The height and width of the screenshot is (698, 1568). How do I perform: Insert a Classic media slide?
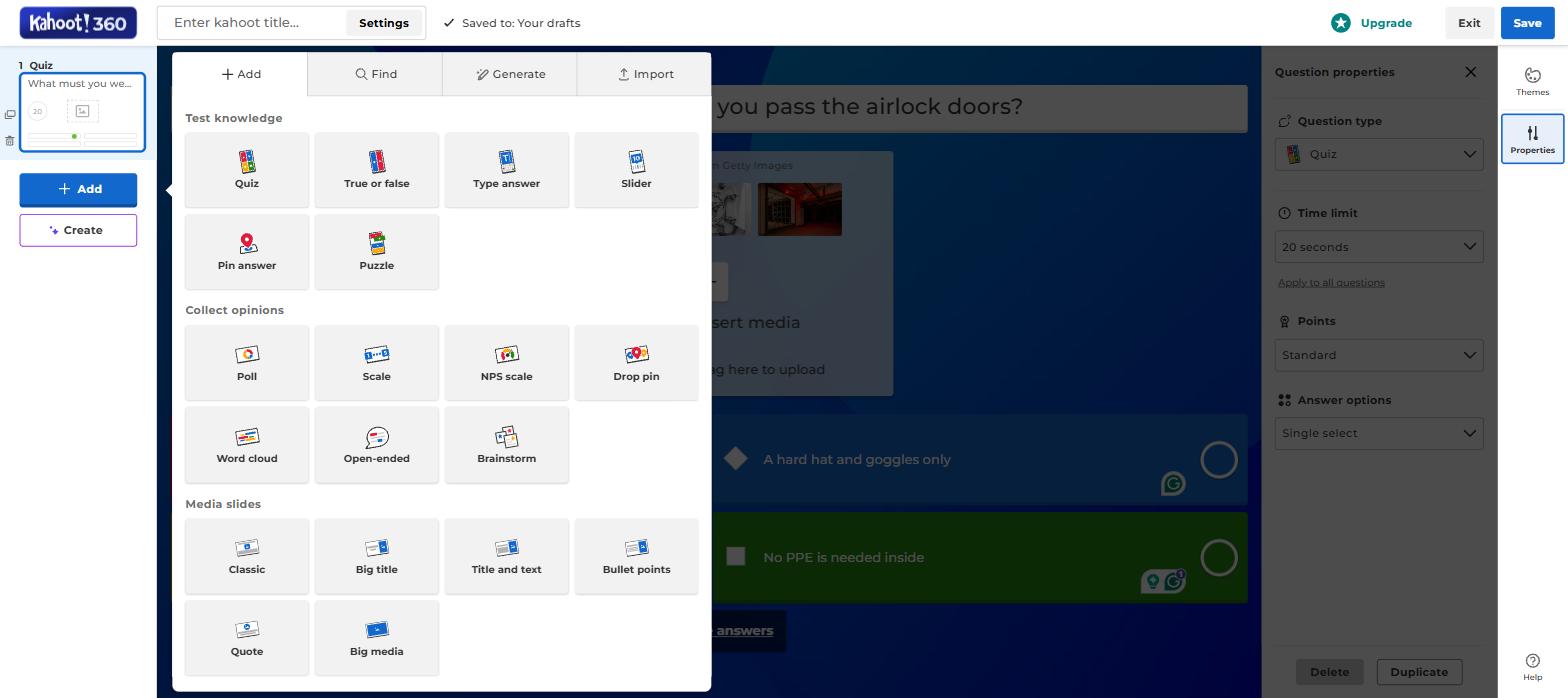pos(247,556)
